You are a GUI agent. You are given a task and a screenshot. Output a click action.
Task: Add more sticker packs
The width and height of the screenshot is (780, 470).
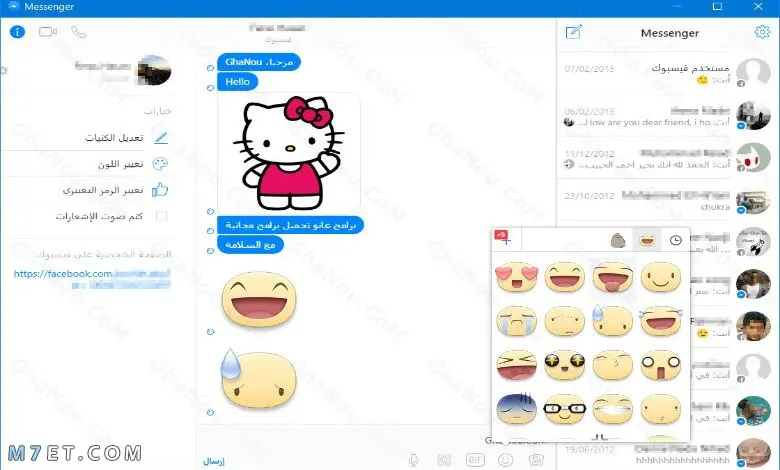point(503,238)
